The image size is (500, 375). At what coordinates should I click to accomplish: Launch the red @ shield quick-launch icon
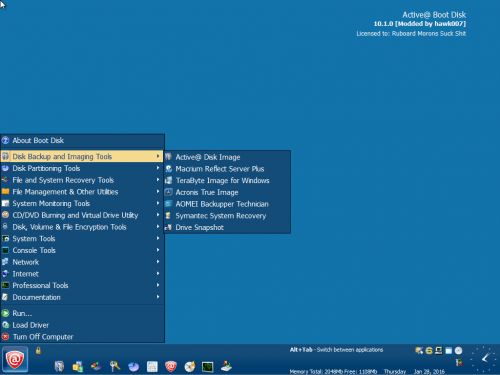pyautogui.click(x=171, y=366)
